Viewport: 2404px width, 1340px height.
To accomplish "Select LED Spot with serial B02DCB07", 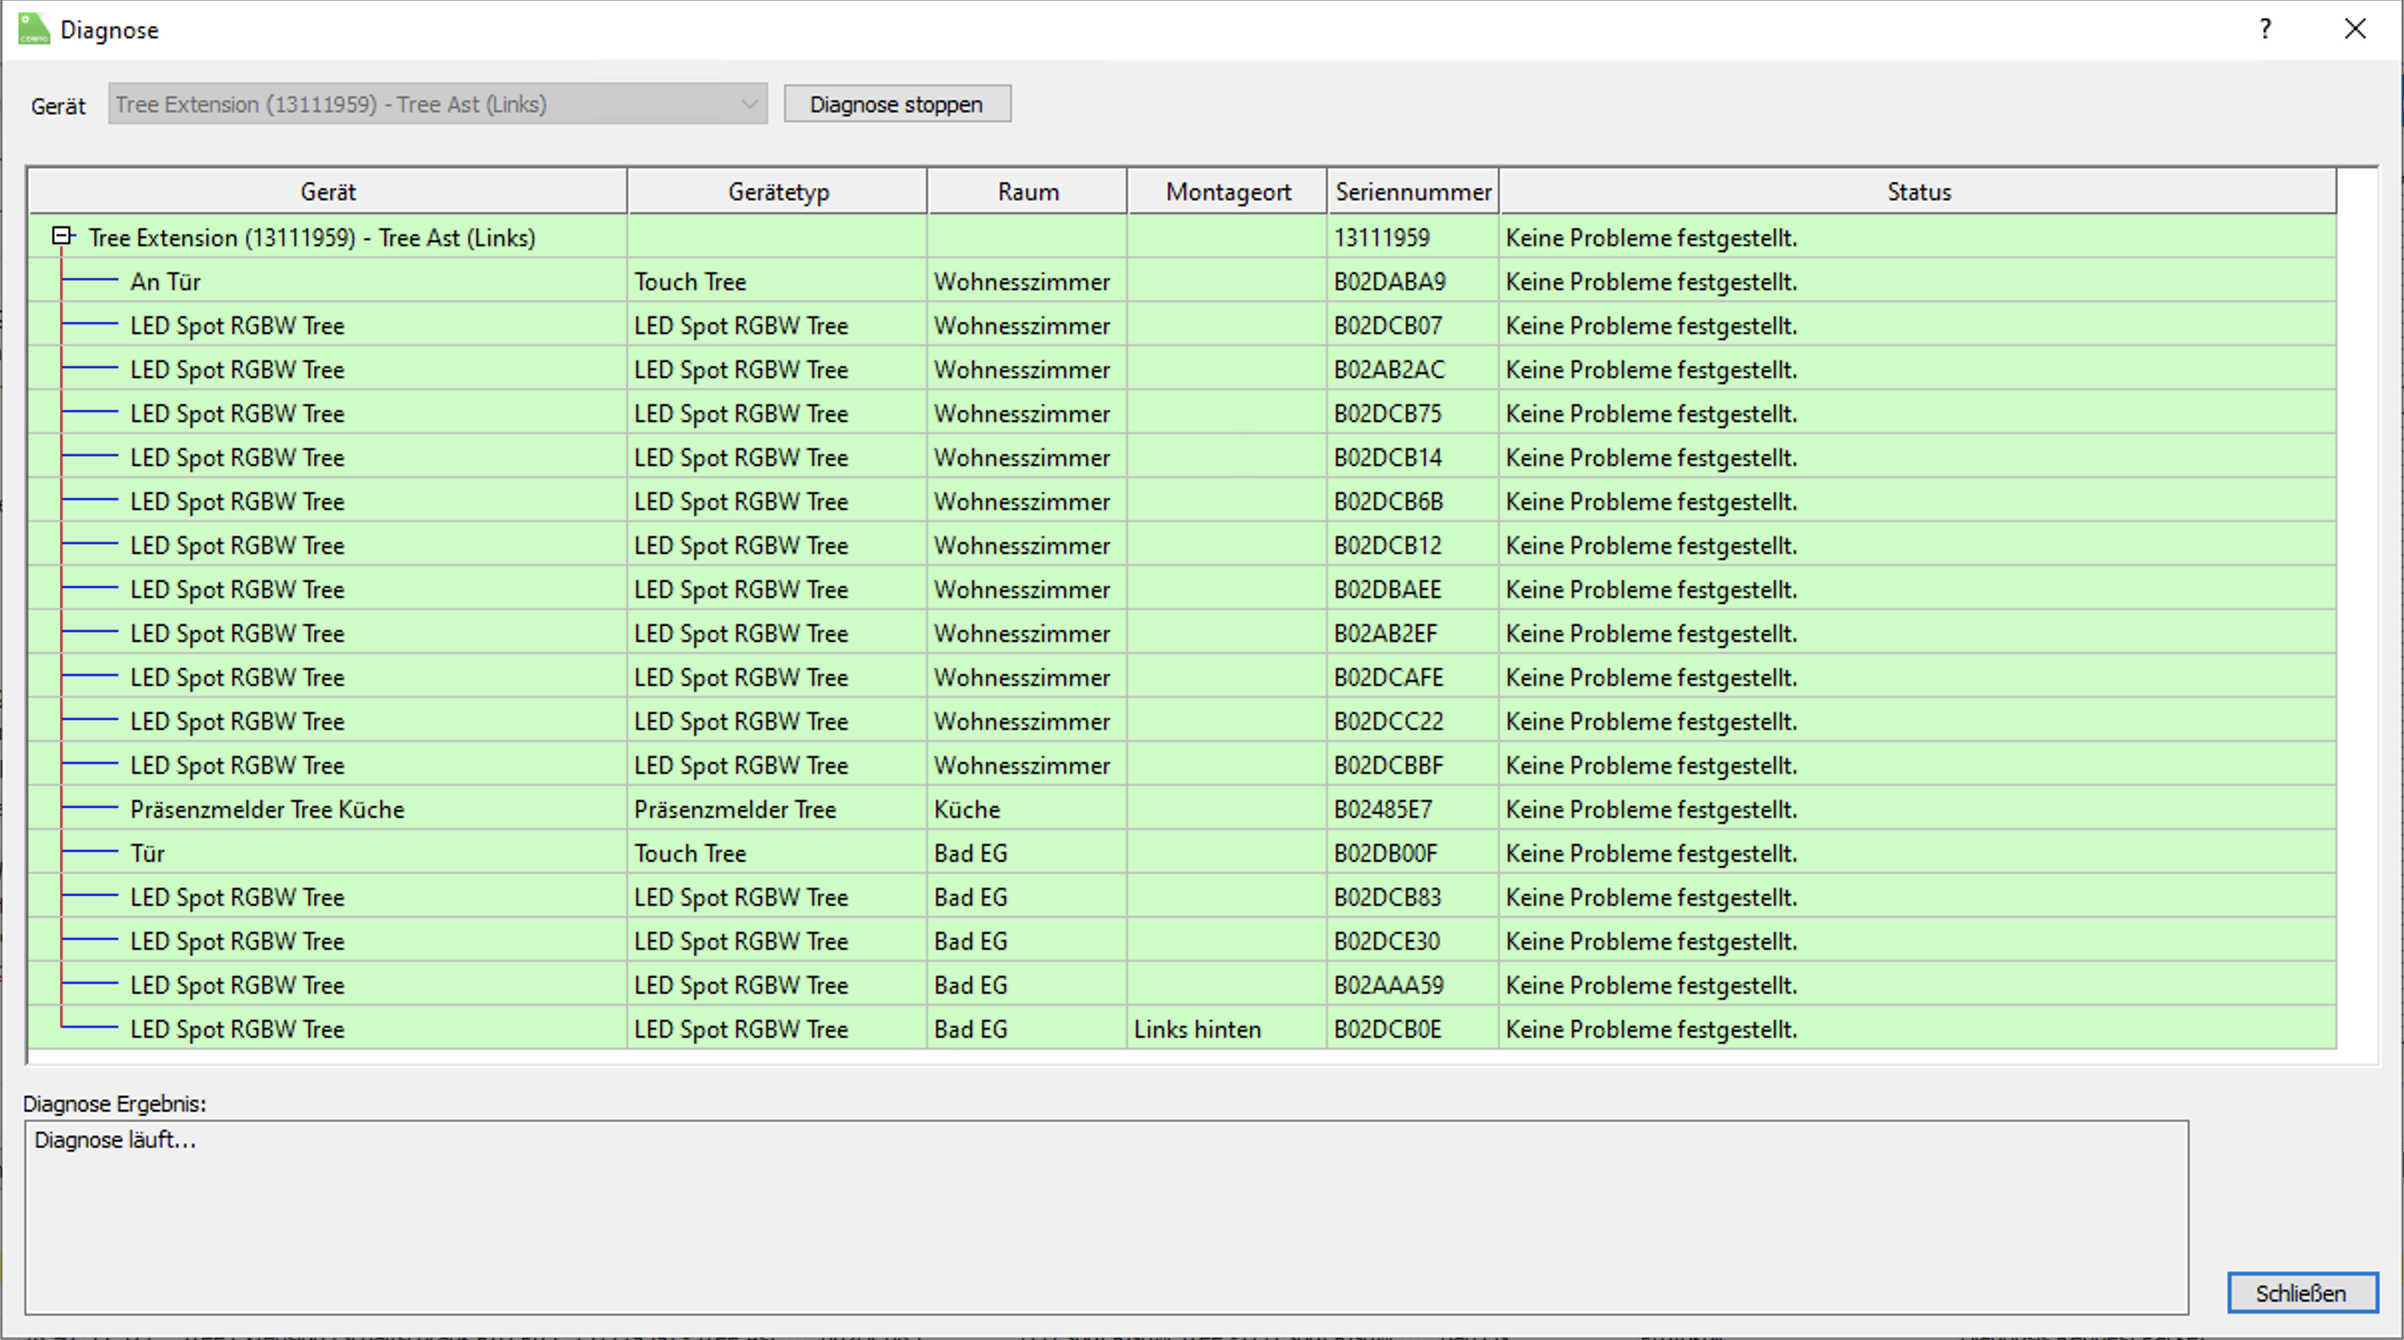I will pyautogui.click(x=237, y=326).
